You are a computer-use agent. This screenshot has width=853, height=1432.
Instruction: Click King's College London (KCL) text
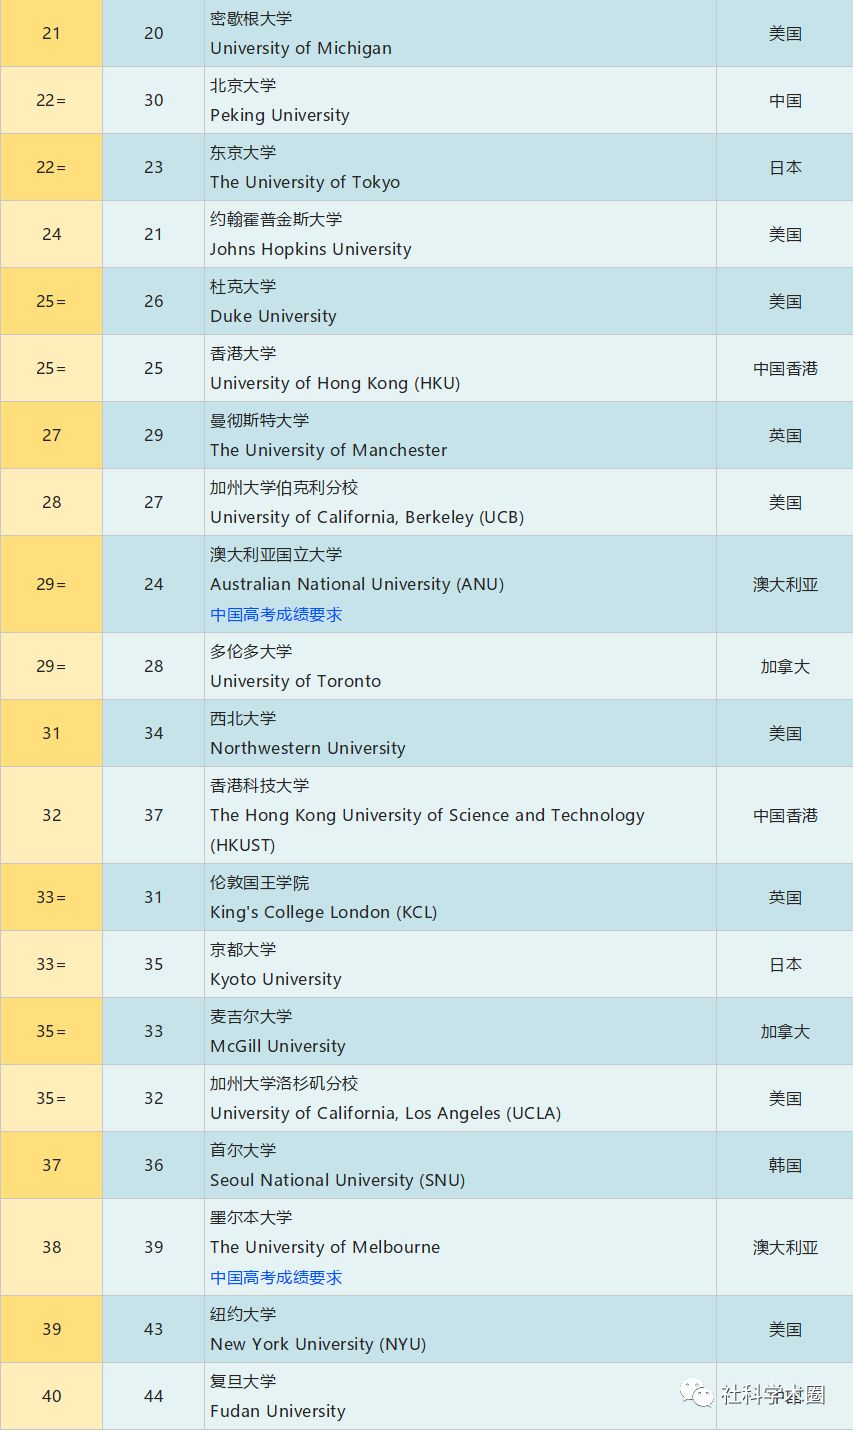point(323,912)
